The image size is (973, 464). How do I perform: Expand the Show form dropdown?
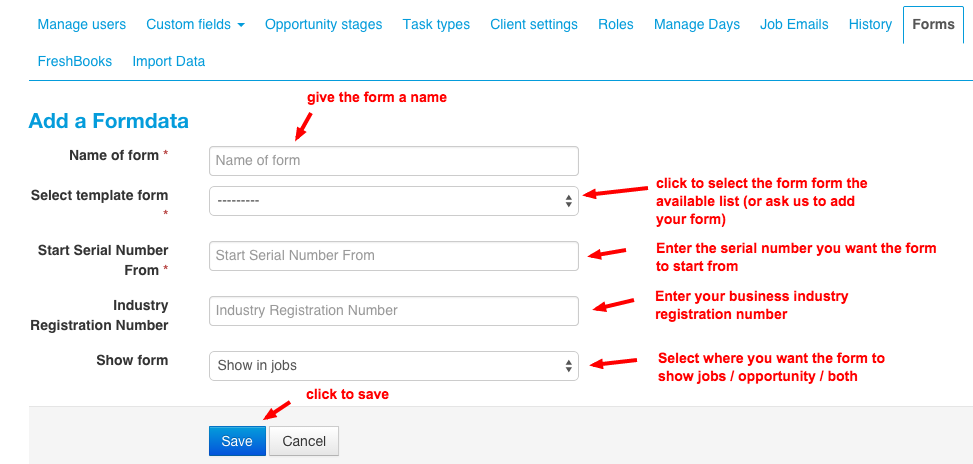[x=394, y=366]
